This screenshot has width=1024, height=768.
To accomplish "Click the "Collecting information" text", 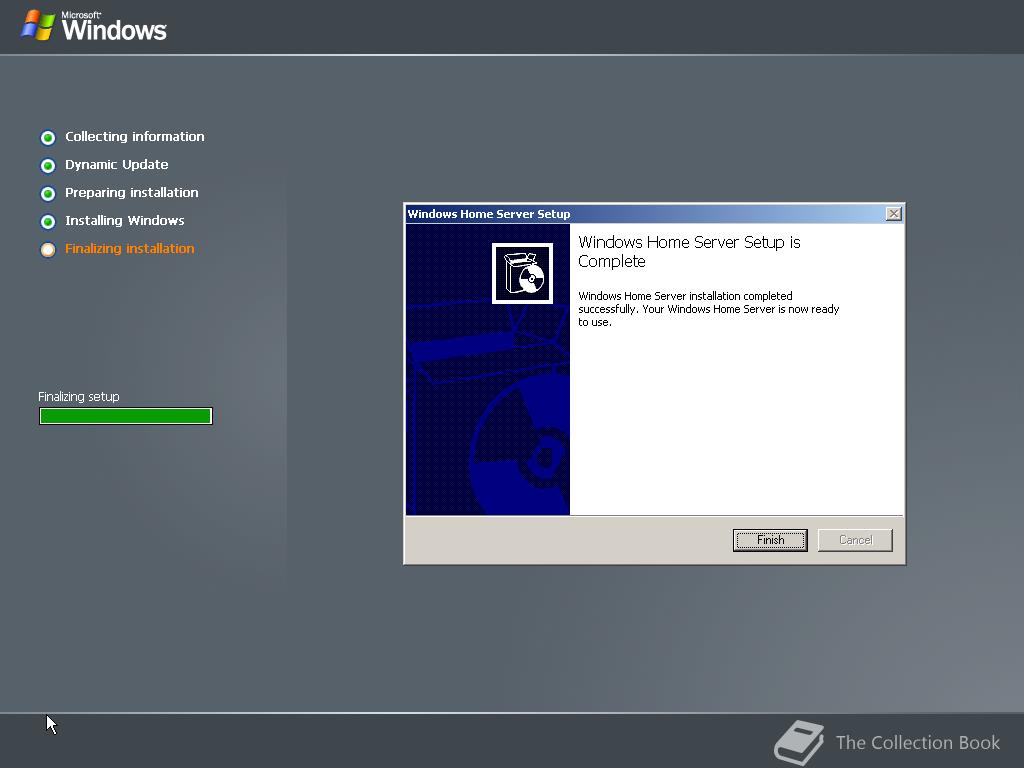I will pyautogui.click(x=135, y=136).
